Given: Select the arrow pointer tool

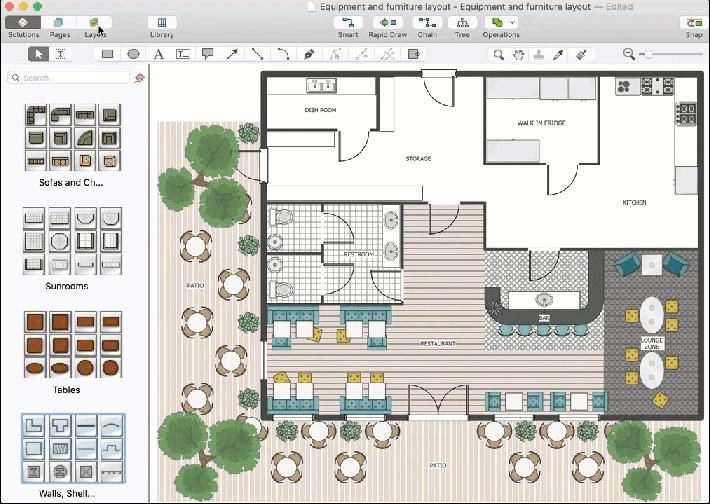Looking at the screenshot, I should (38, 54).
